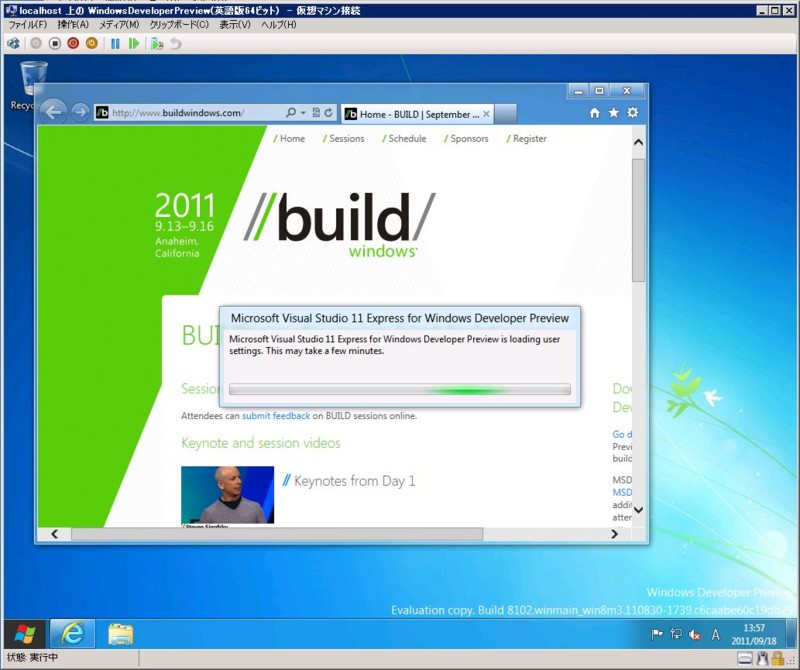Open guest Start button
The image size is (800, 670).
pyautogui.click(x=24, y=634)
